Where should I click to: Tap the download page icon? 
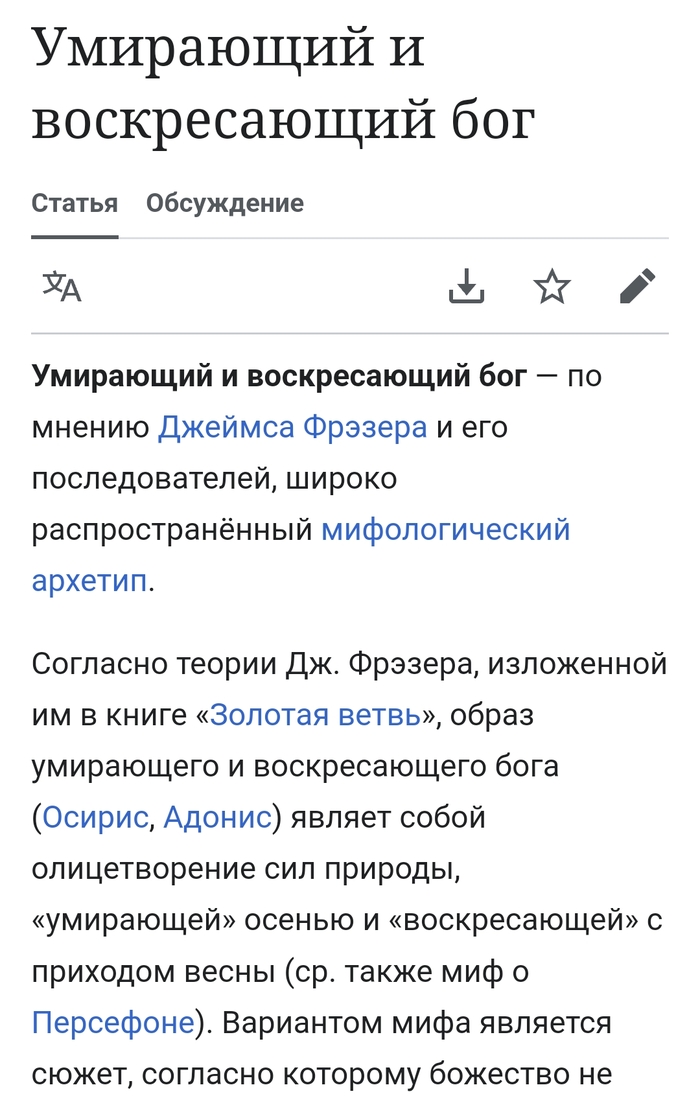(466, 287)
